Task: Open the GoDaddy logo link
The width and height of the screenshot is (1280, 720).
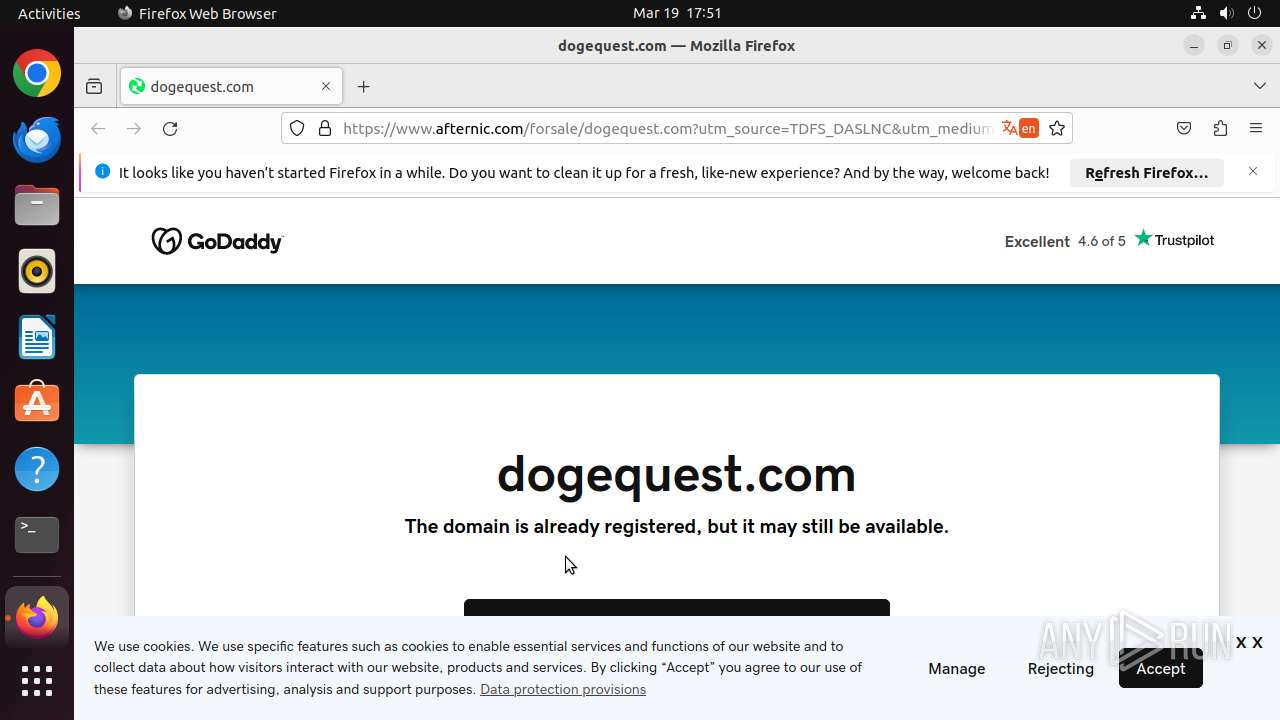Action: point(217,241)
